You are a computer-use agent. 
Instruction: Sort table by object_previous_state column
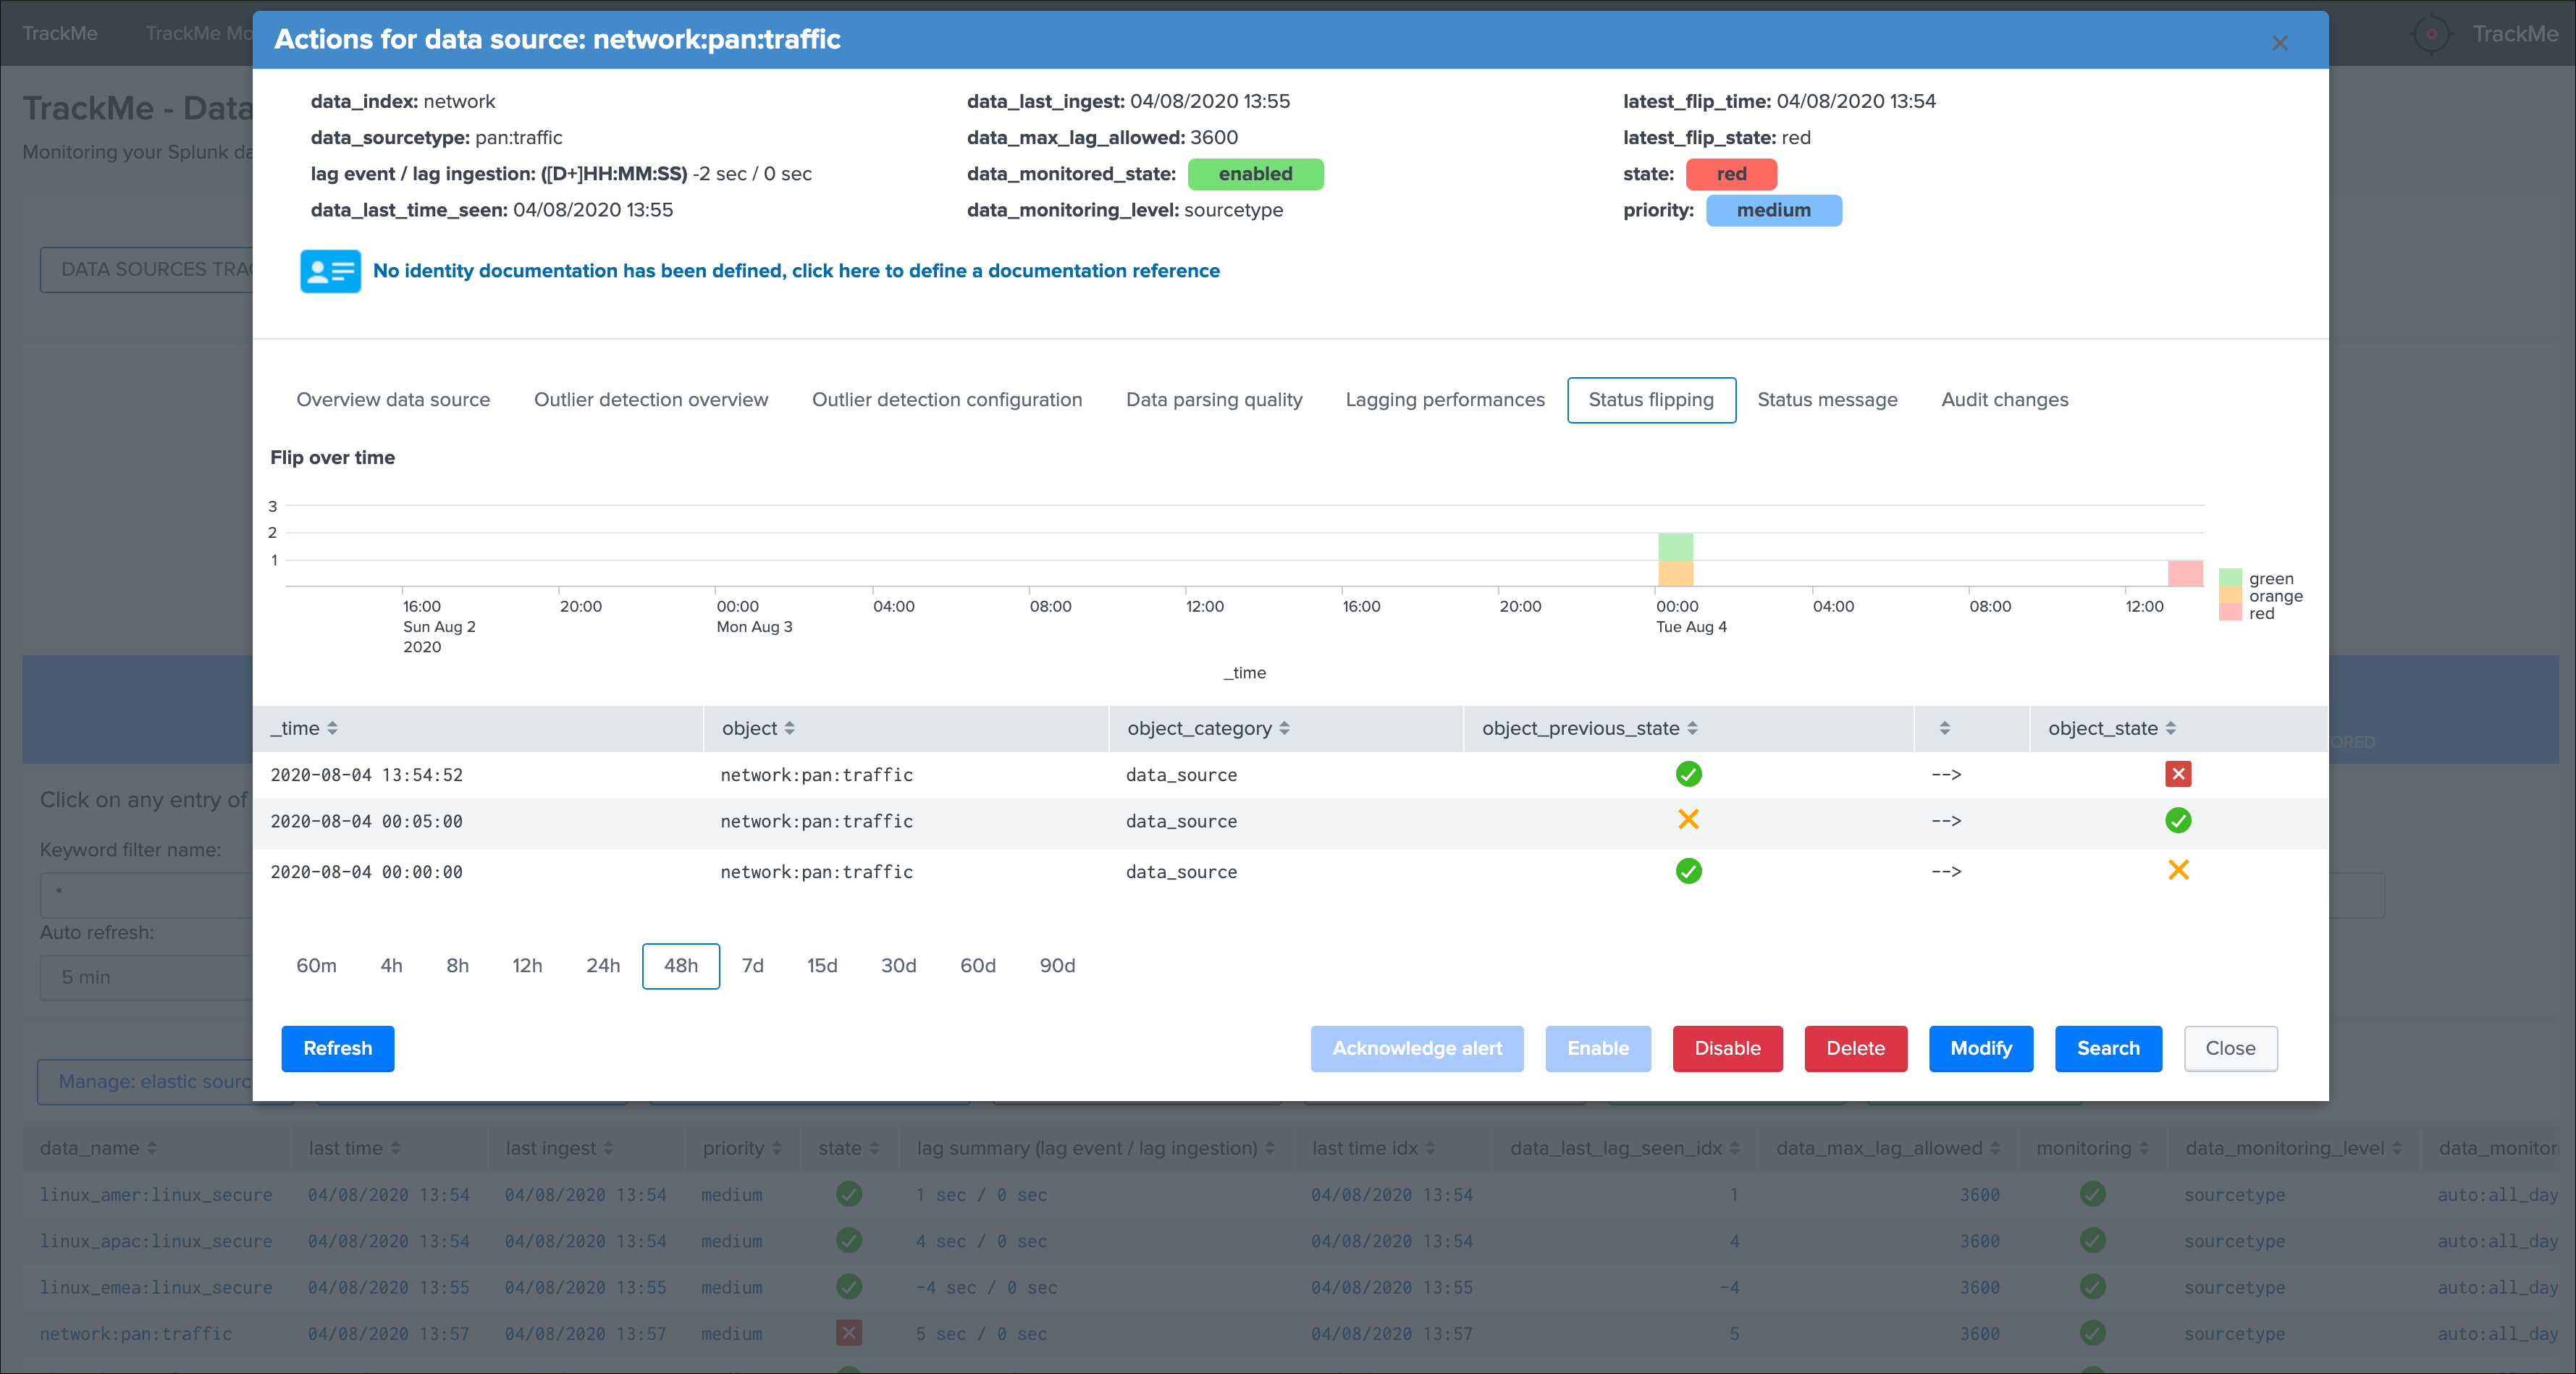[1589, 729]
